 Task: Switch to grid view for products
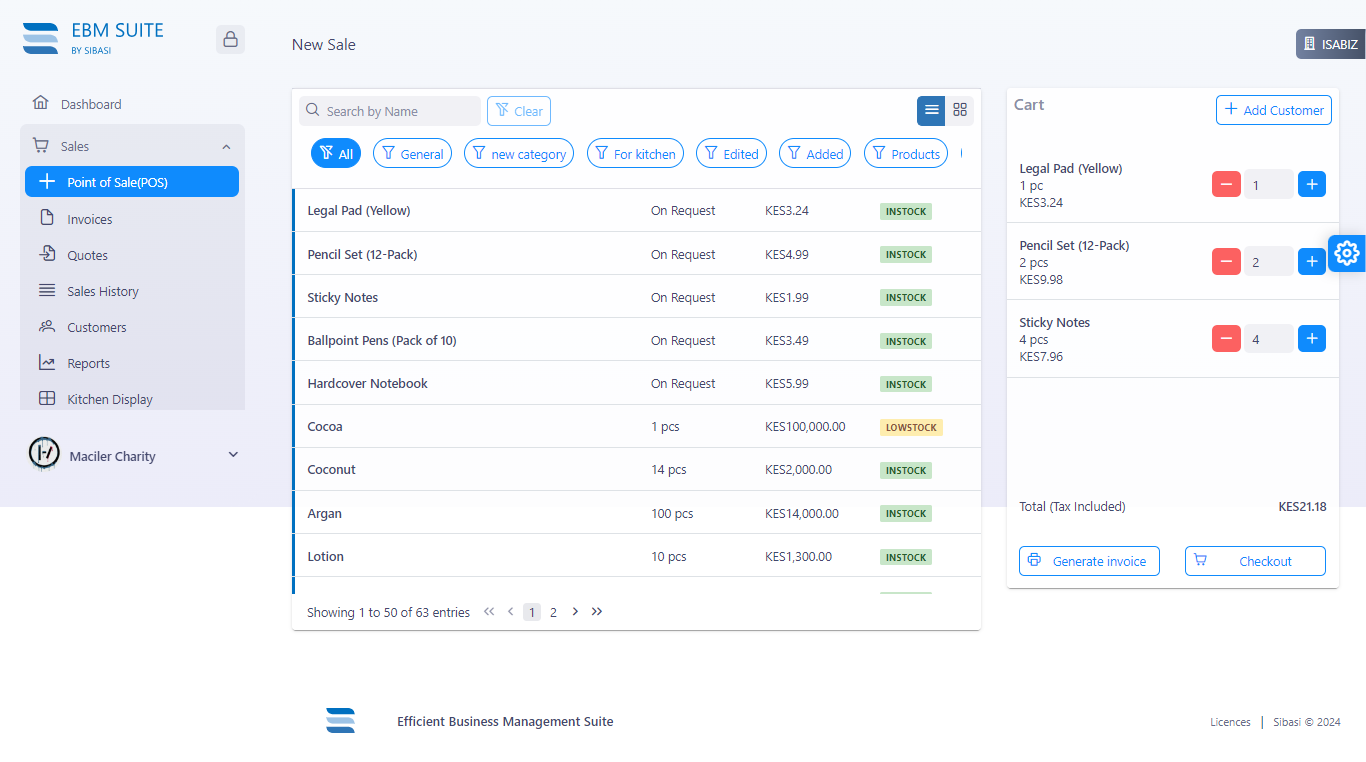(x=960, y=110)
